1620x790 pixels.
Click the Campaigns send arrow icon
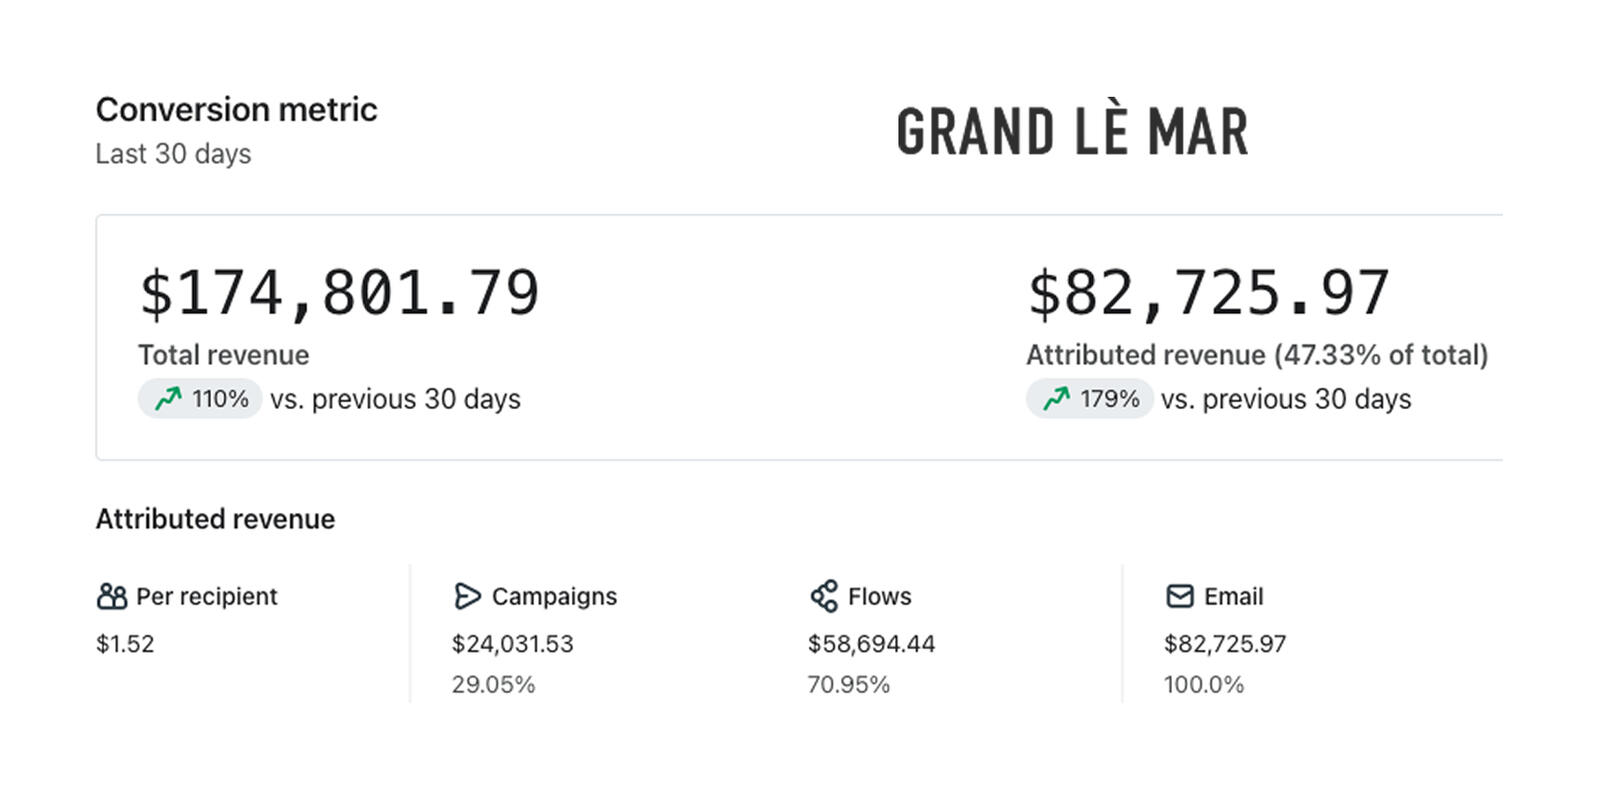tap(467, 597)
